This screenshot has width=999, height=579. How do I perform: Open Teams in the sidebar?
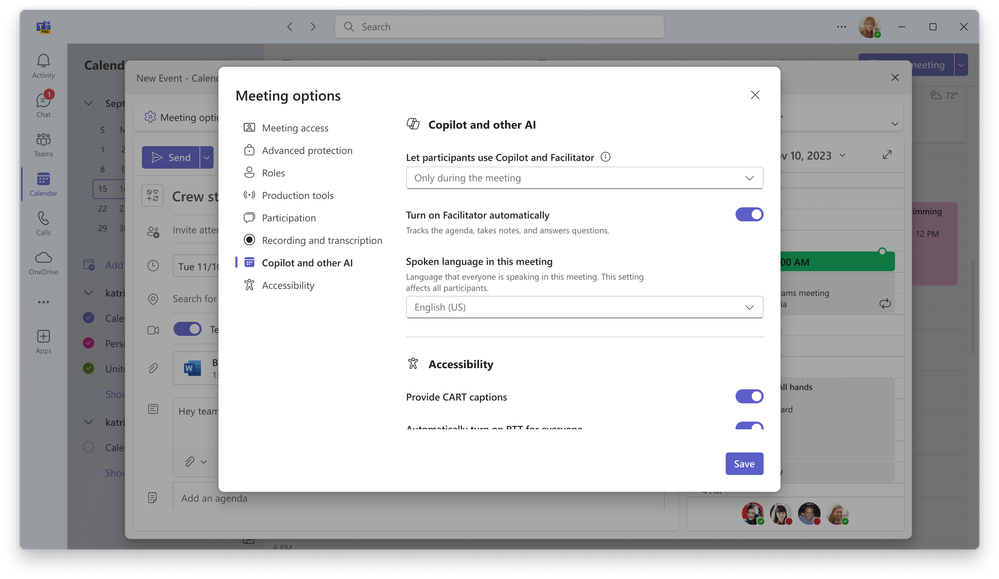pos(43,145)
